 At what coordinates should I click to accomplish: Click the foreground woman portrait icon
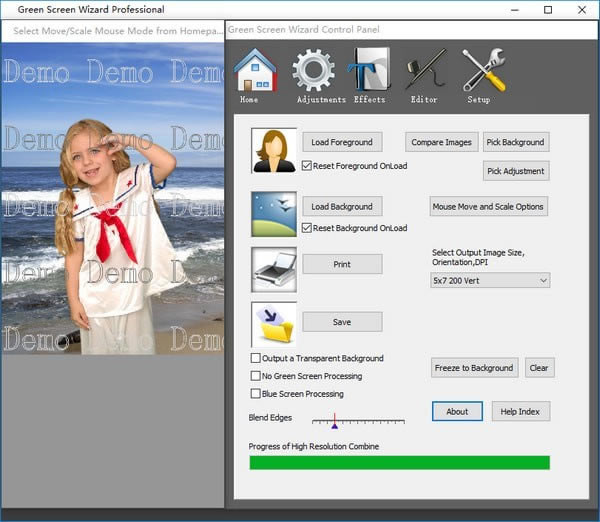coord(274,151)
